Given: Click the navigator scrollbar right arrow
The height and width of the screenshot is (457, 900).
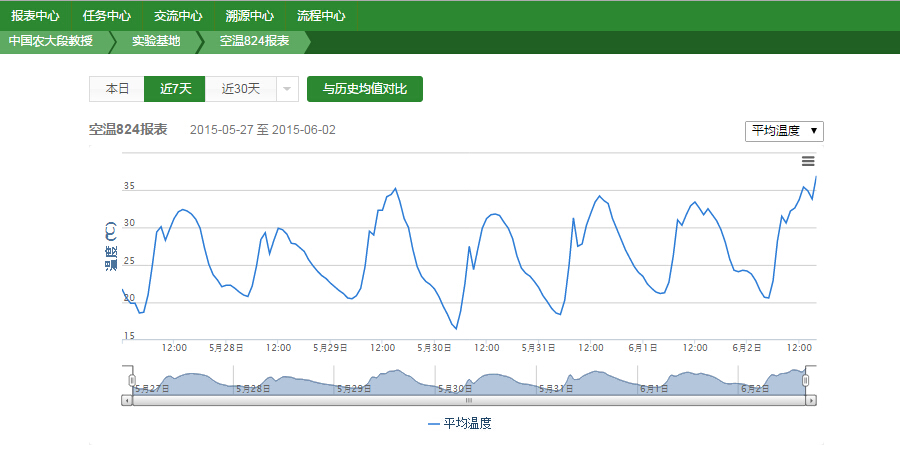Looking at the screenshot, I should [x=812, y=400].
